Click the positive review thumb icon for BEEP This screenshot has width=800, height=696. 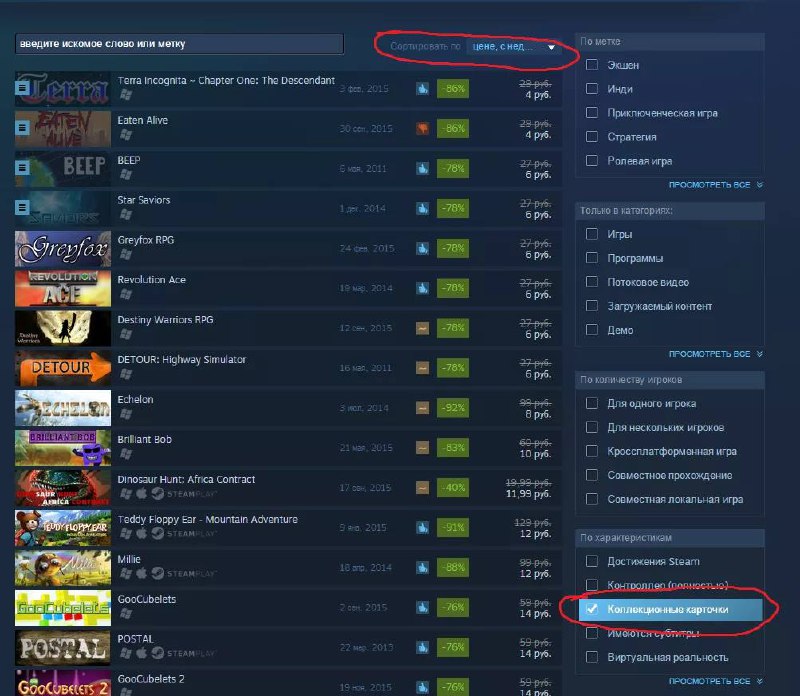[x=422, y=168]
